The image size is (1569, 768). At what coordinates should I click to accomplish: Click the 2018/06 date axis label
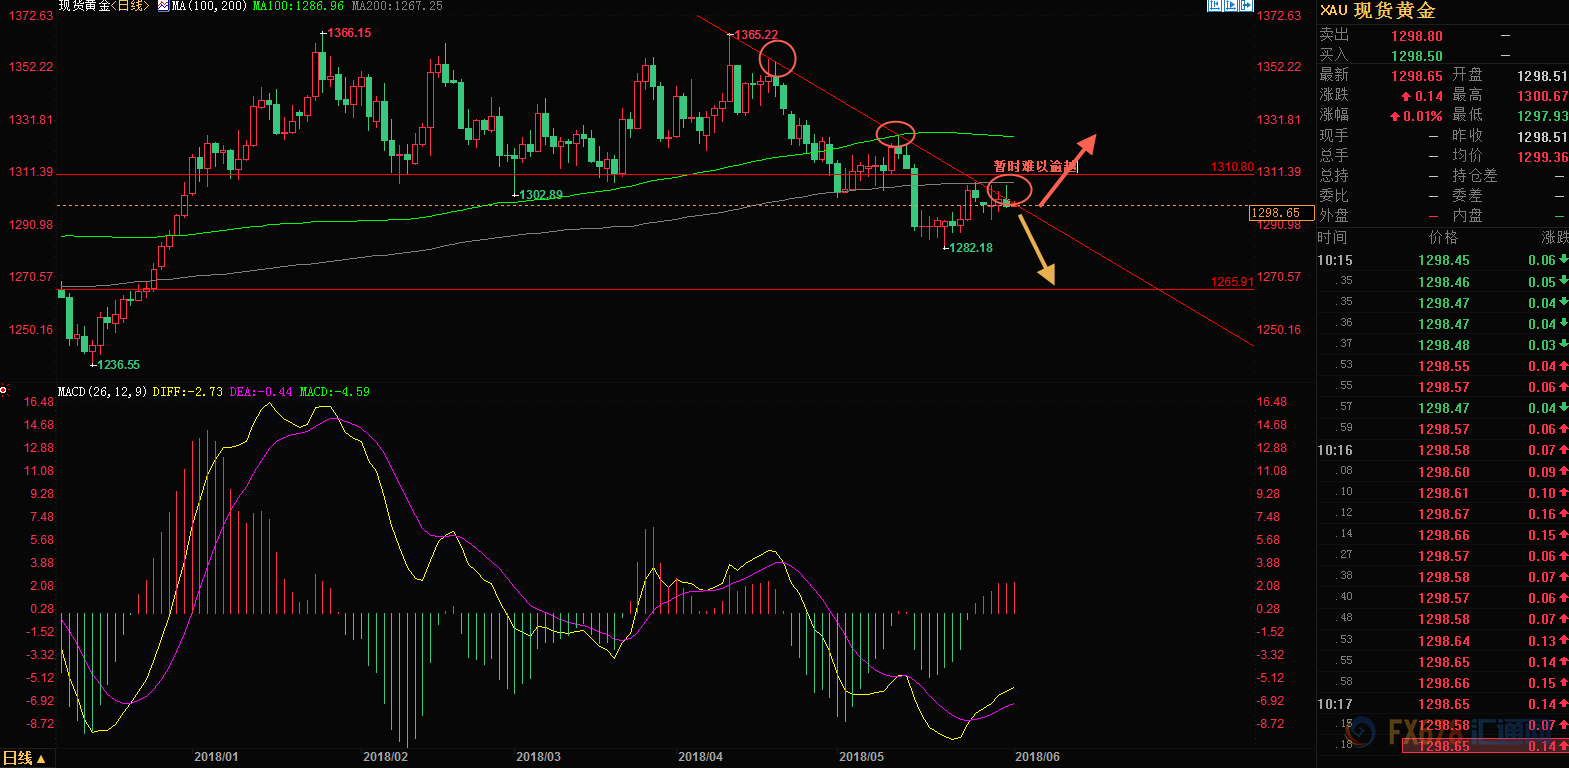(x=1037, y=757)
